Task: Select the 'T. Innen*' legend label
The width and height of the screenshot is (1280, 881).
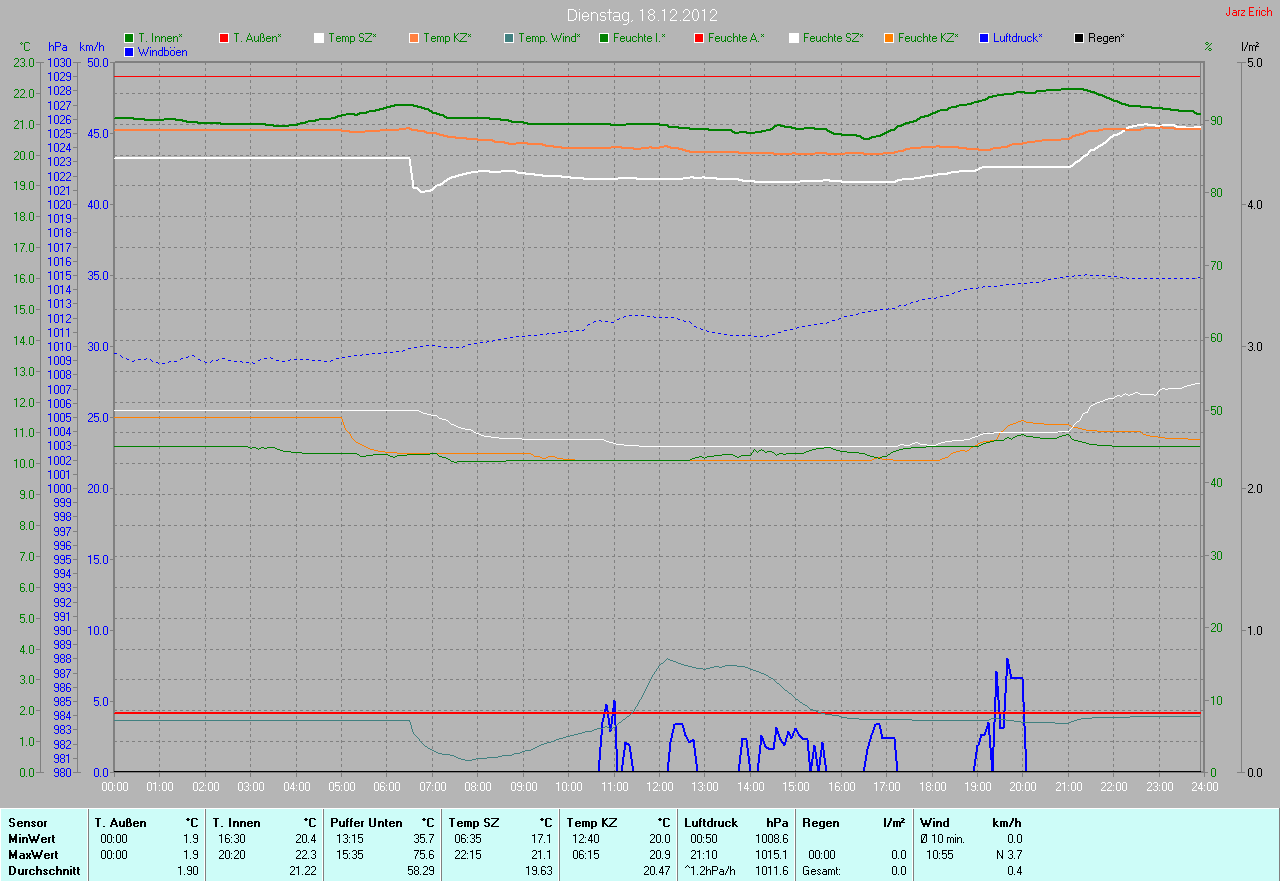Action: coord(160,38)
